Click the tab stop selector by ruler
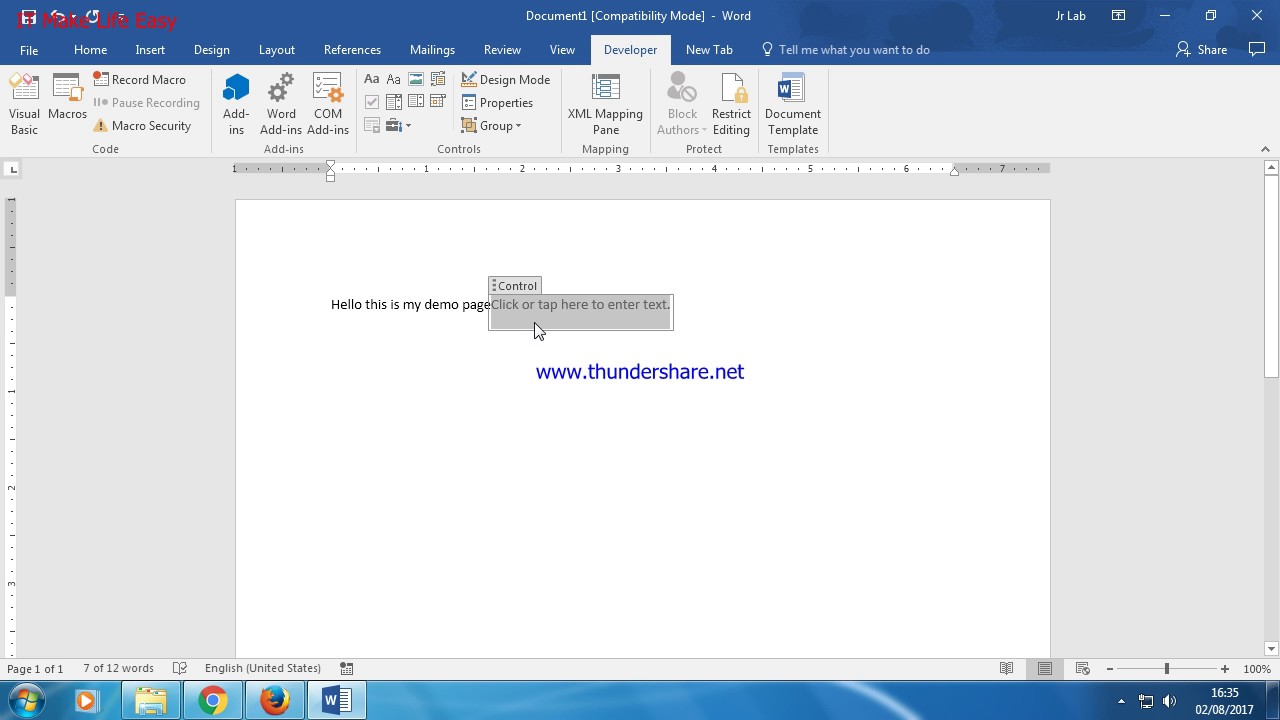The image size is (1280, 720). coord(12,169)
